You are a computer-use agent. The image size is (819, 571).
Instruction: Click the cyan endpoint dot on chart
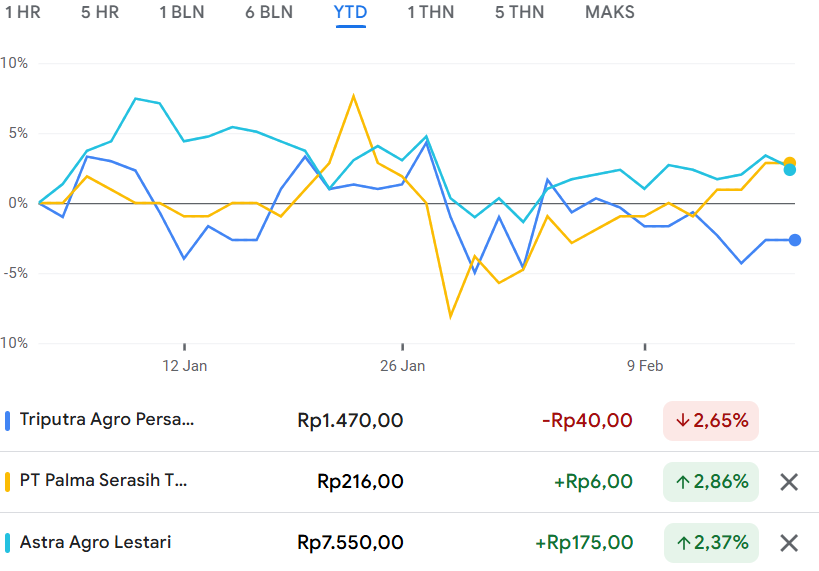[x=790, y=171]
